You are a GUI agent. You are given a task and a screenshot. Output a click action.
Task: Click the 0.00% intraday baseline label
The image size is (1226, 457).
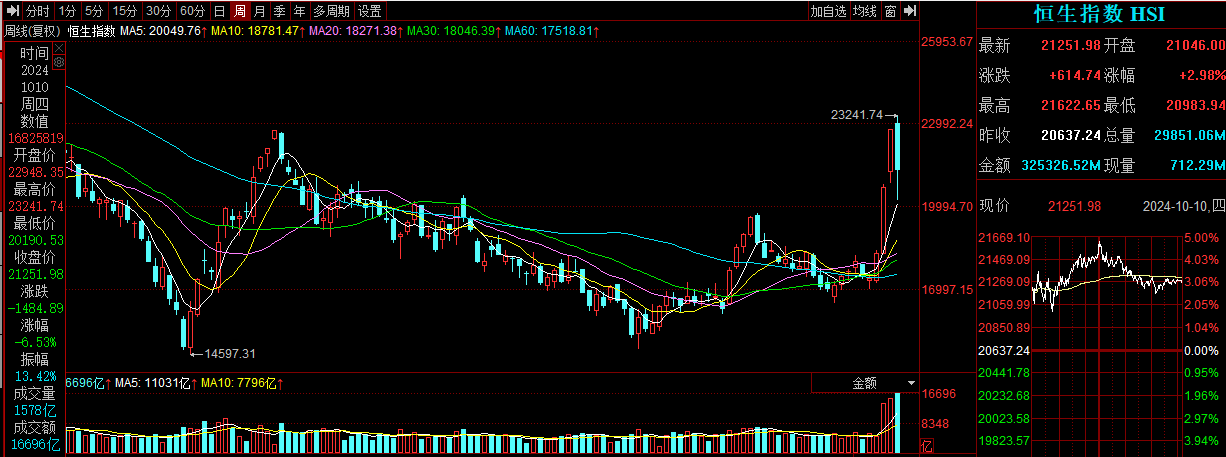[x=1202, y=351]
